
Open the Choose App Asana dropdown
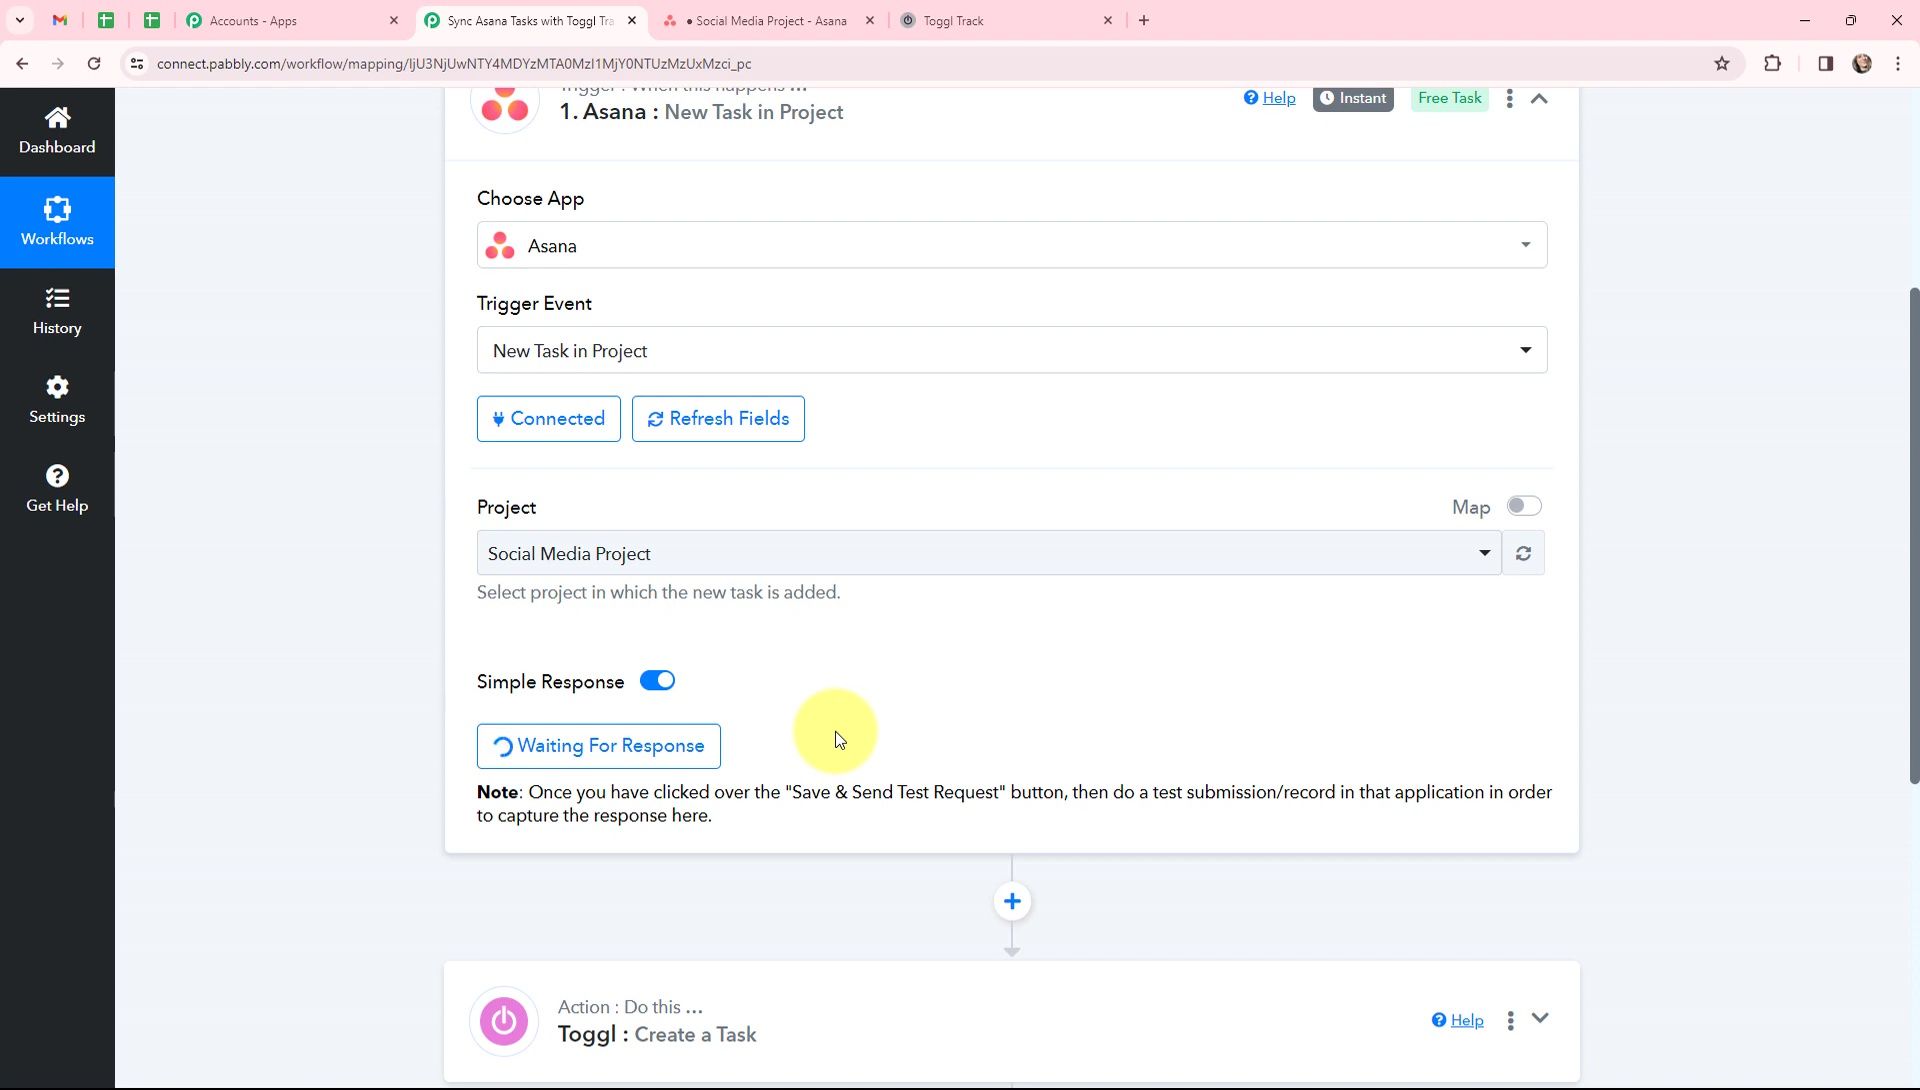pyautogui.click(x=1012, y=245)
